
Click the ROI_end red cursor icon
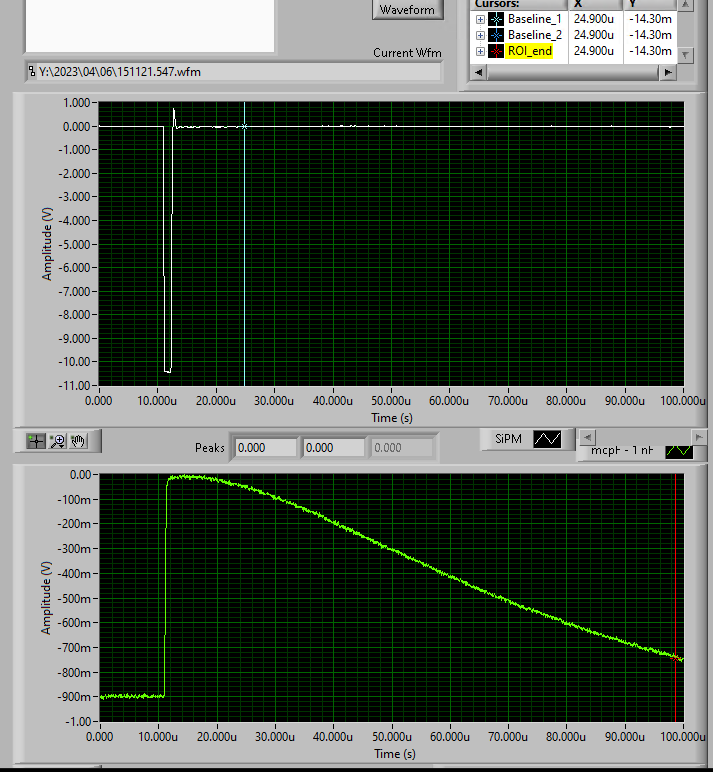pyautogui.click(x=496, y=51)
